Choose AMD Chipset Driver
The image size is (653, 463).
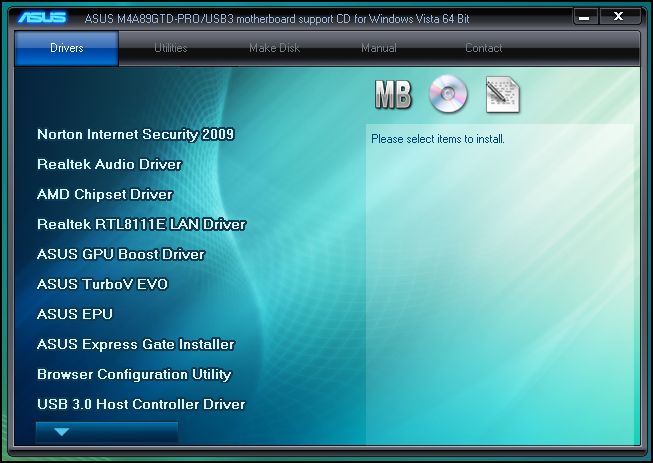[x=105, y=194]
